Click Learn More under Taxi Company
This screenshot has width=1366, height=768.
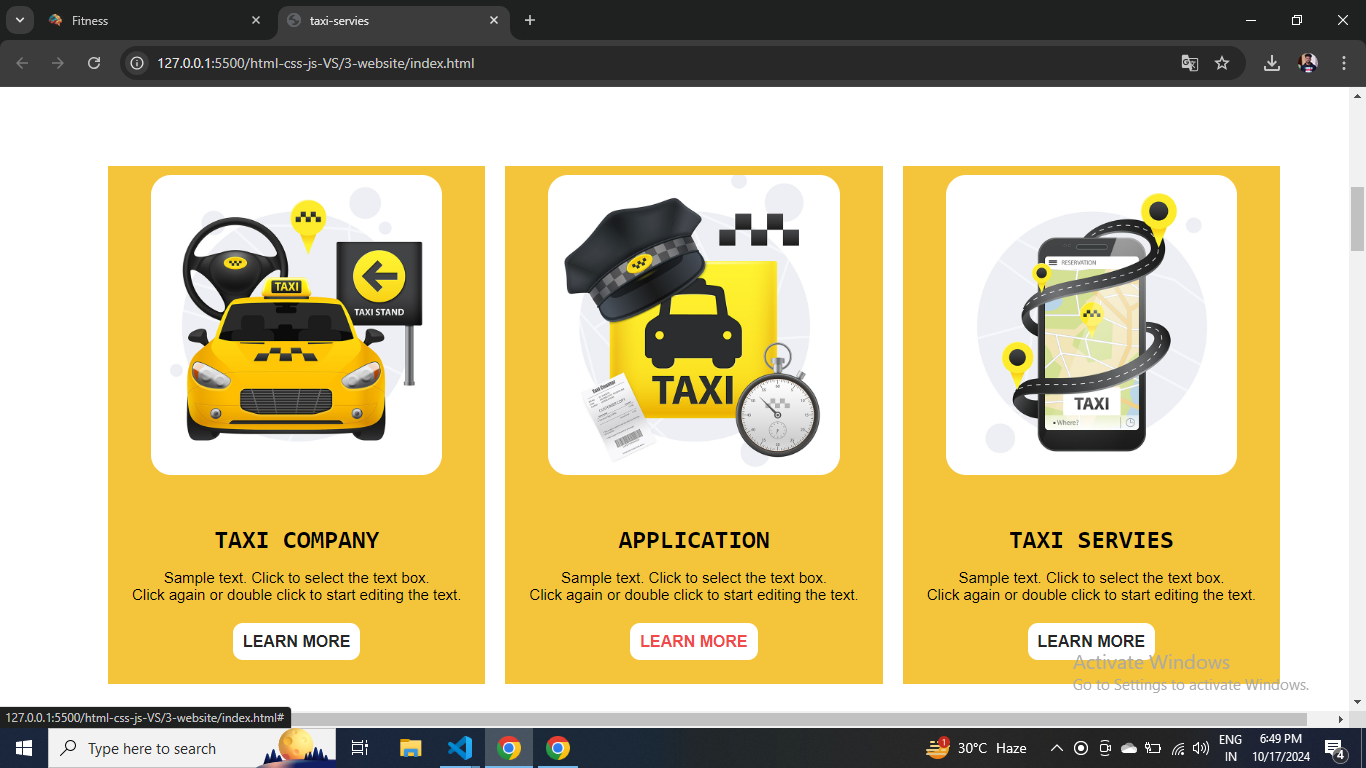[296, 641]
